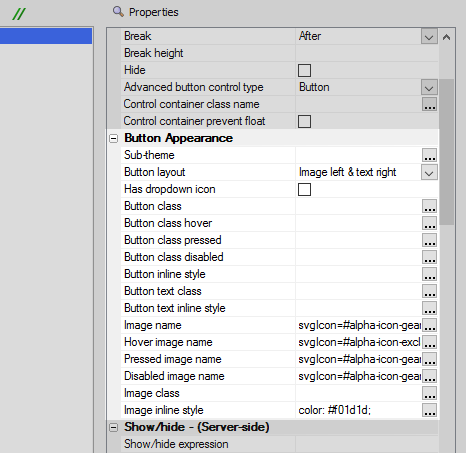This screenshot has width=466, height=453.
Task: Click the scrollbar up arrow in Properties
Action: (x=447, y=37)
